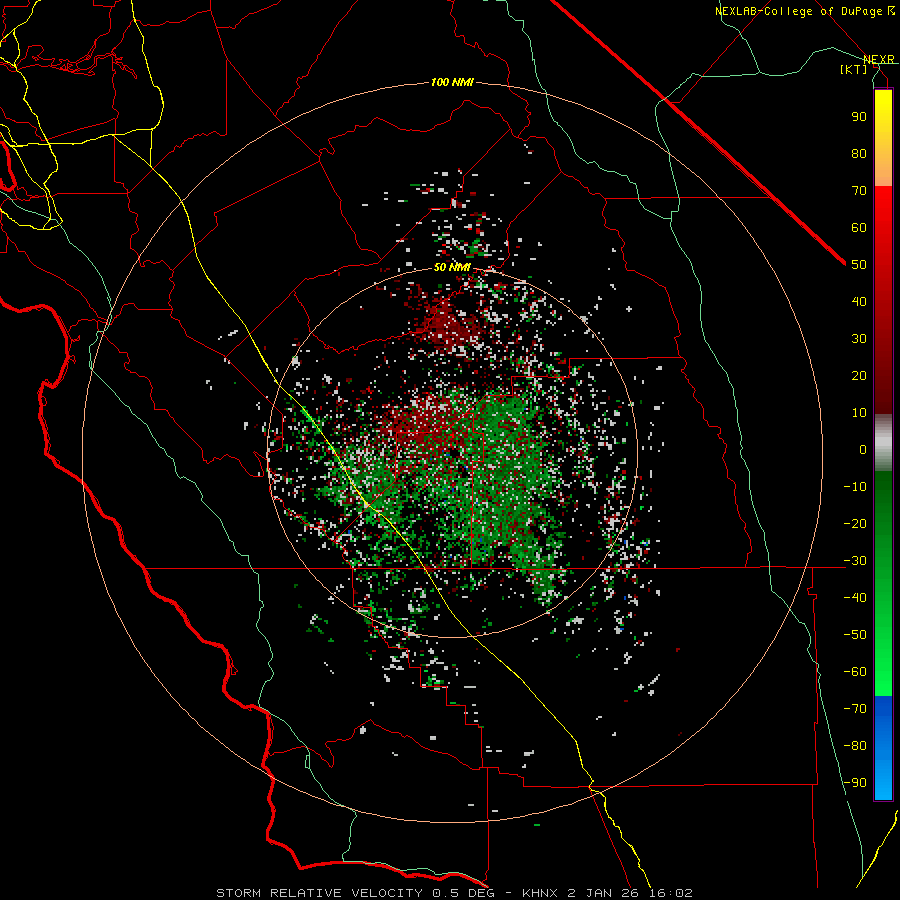This screenshot has width=900, height=900.
Task: Click the 70 value on velocity scale
Action: pyautogui.click(x=859, y=191)
